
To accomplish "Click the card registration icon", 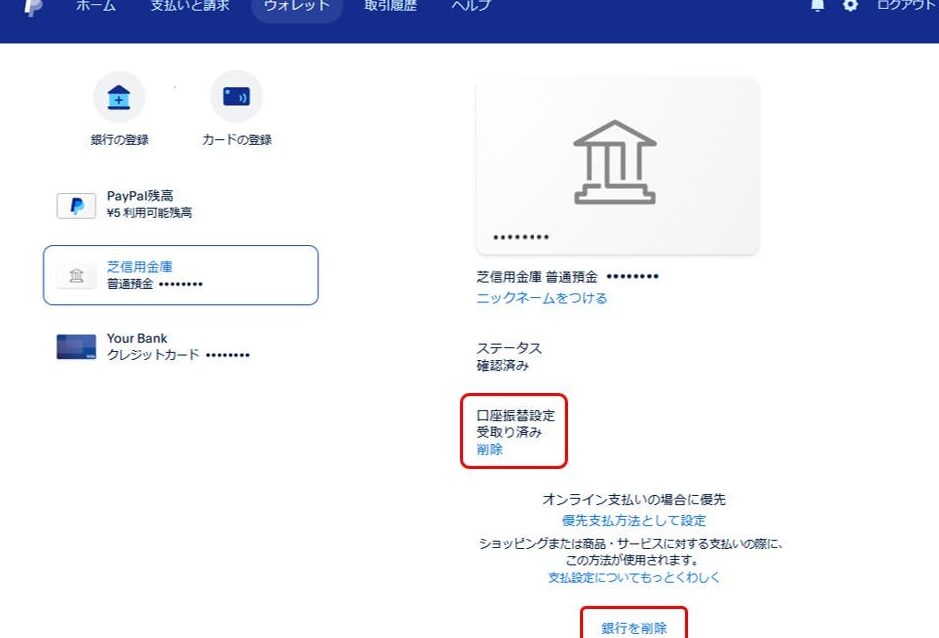I will (236, 97).
